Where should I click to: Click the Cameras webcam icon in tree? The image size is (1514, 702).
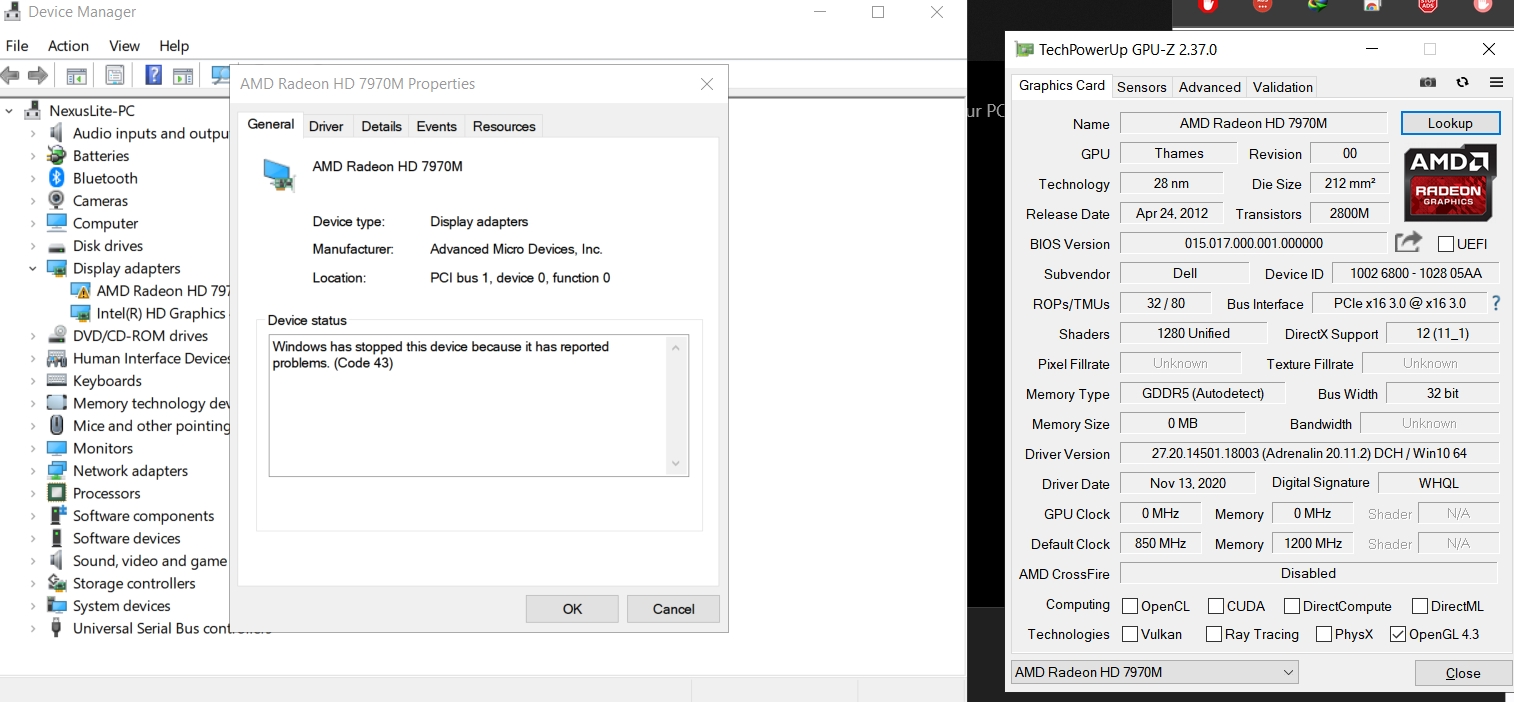pos(57,200)
